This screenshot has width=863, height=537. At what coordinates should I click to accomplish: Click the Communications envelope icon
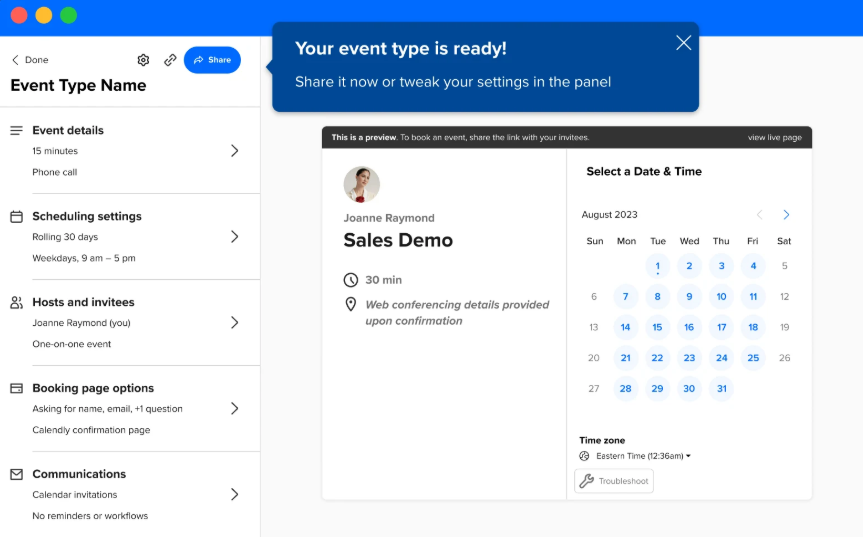pyautogui.click(x=17, y=474)
